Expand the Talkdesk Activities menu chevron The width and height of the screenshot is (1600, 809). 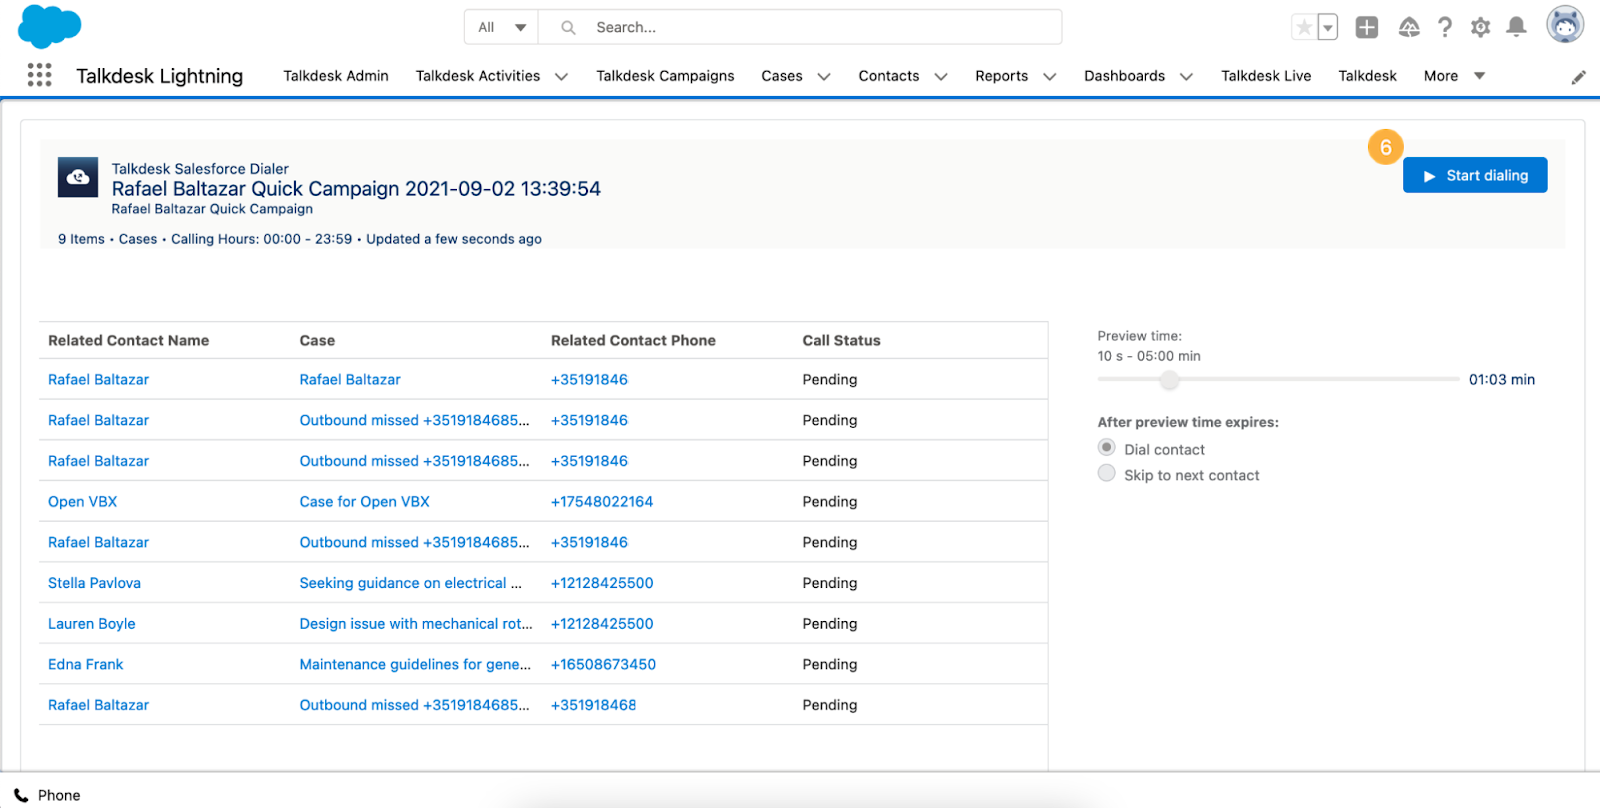(561, 77)
